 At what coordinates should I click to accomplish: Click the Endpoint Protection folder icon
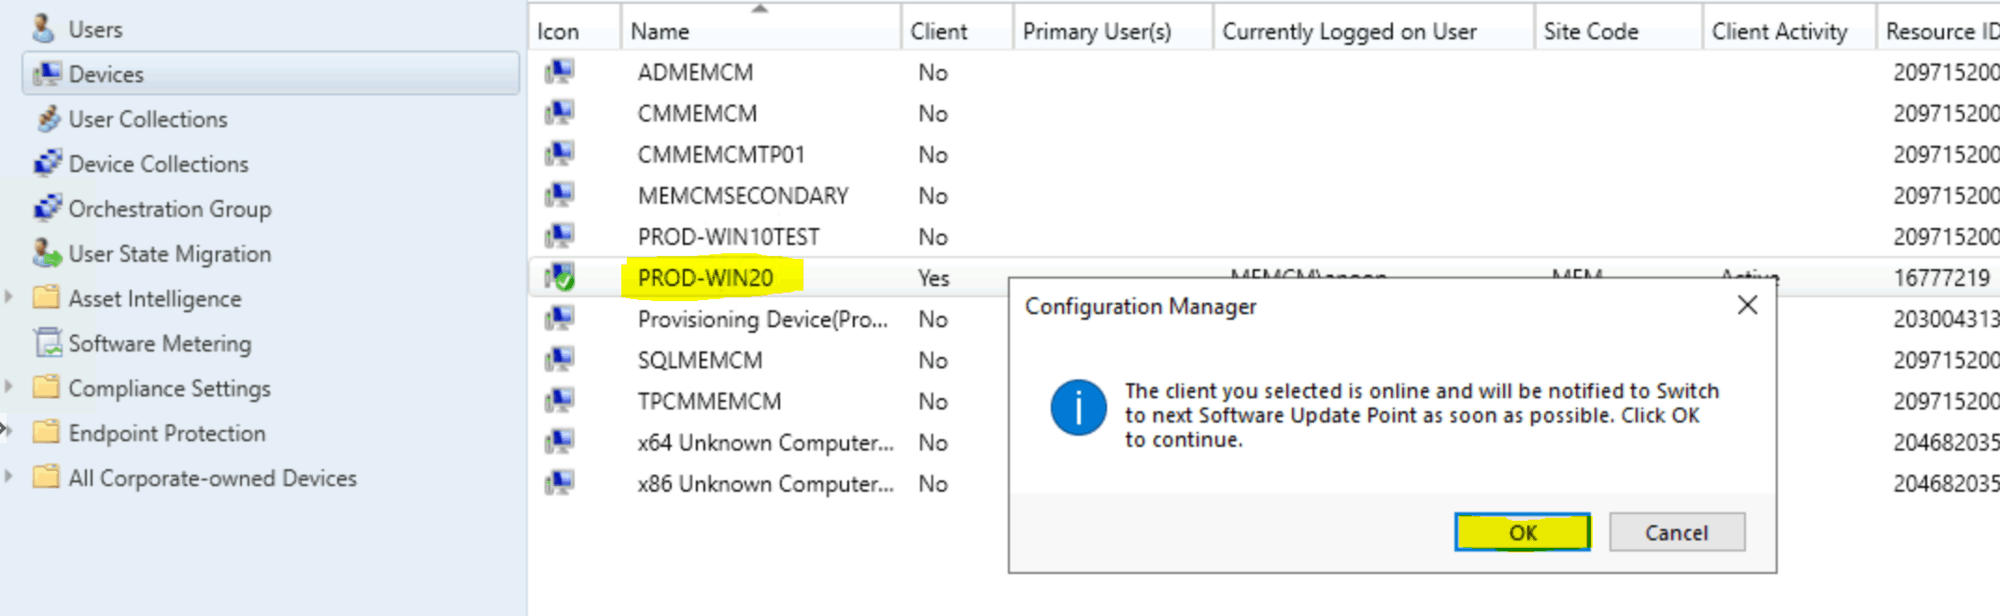(x=46, y=433)
